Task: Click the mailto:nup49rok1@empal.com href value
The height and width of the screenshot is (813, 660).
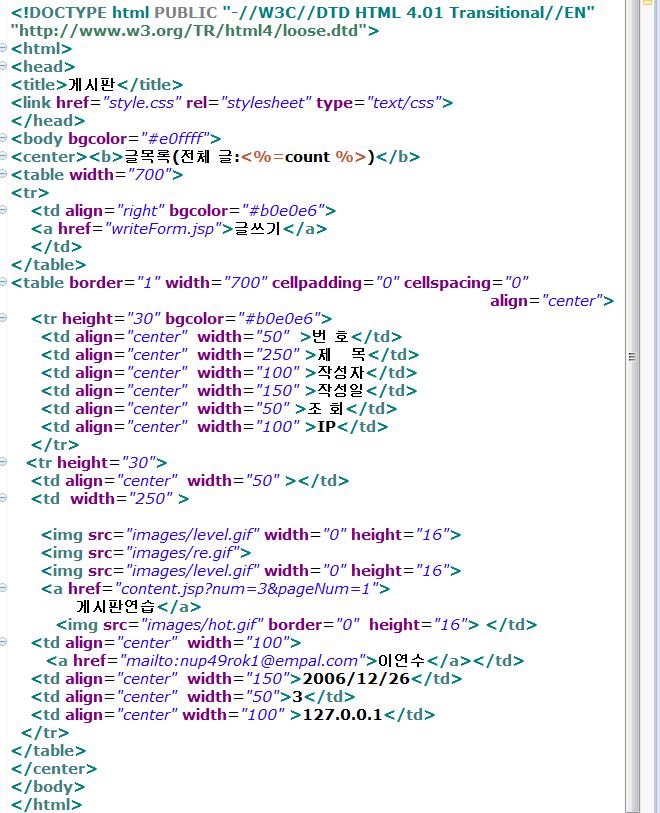Action: coord(243,661)
